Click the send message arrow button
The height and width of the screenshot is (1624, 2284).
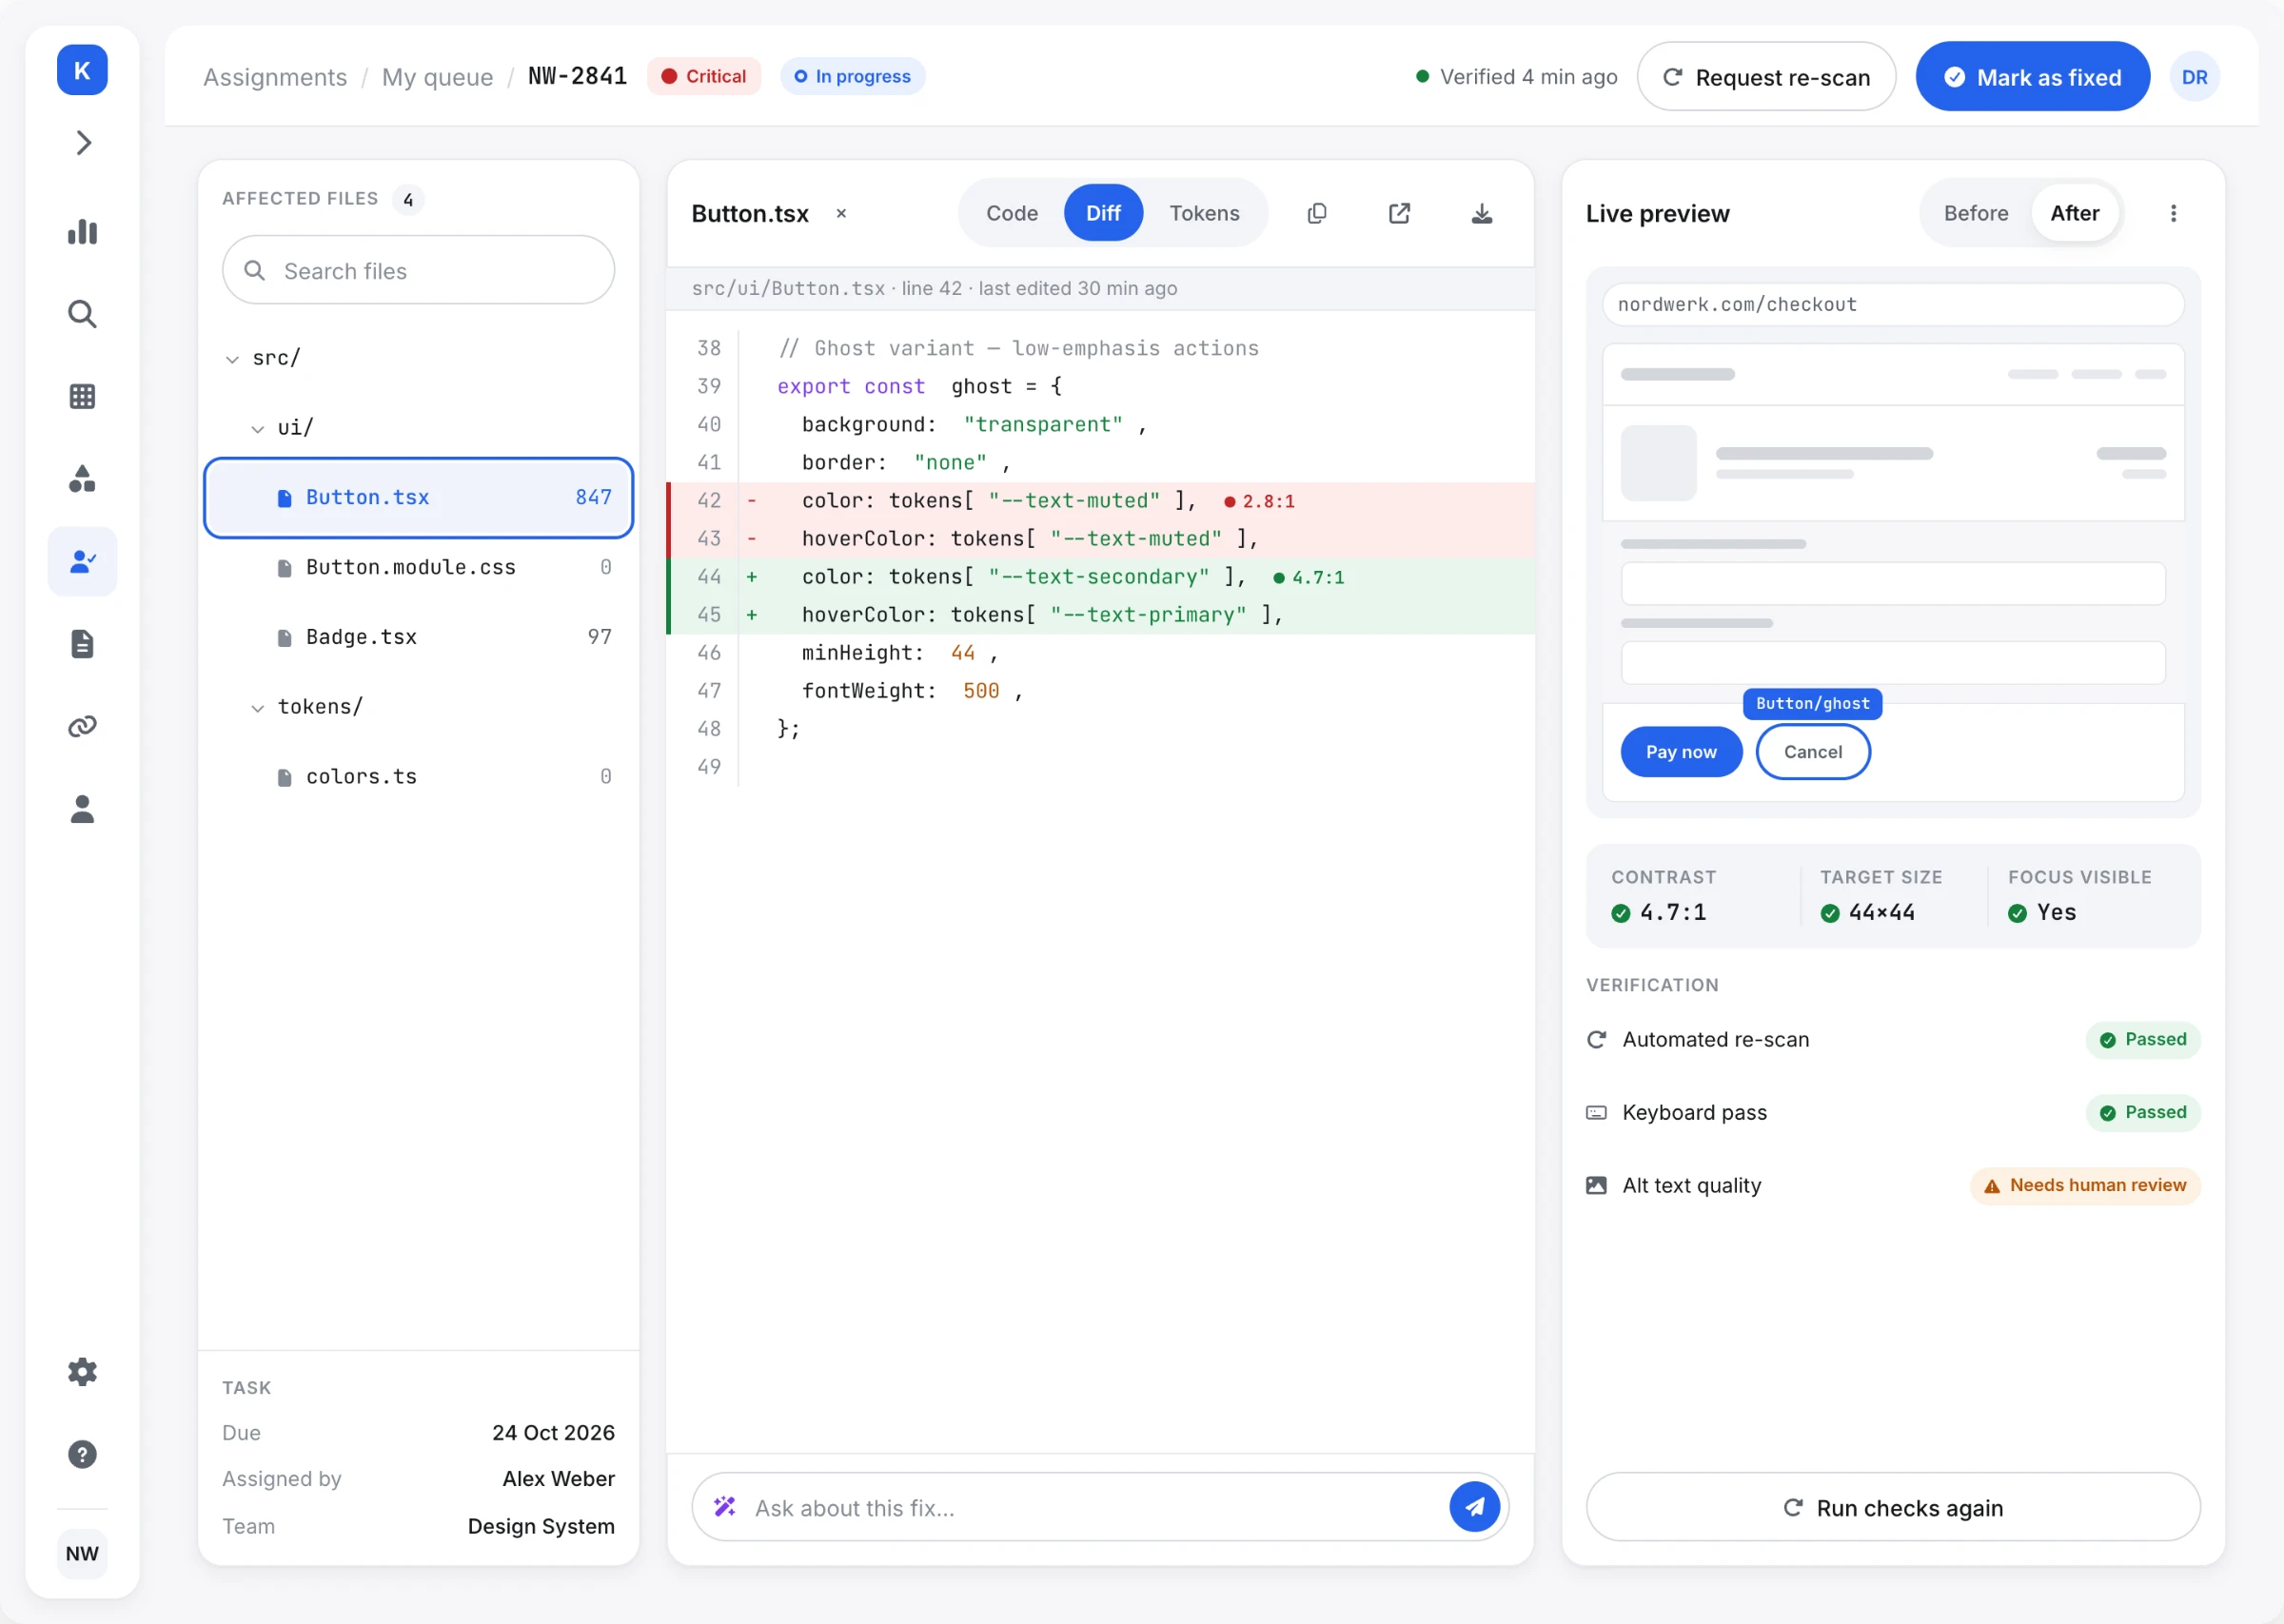(1475, 1507)
